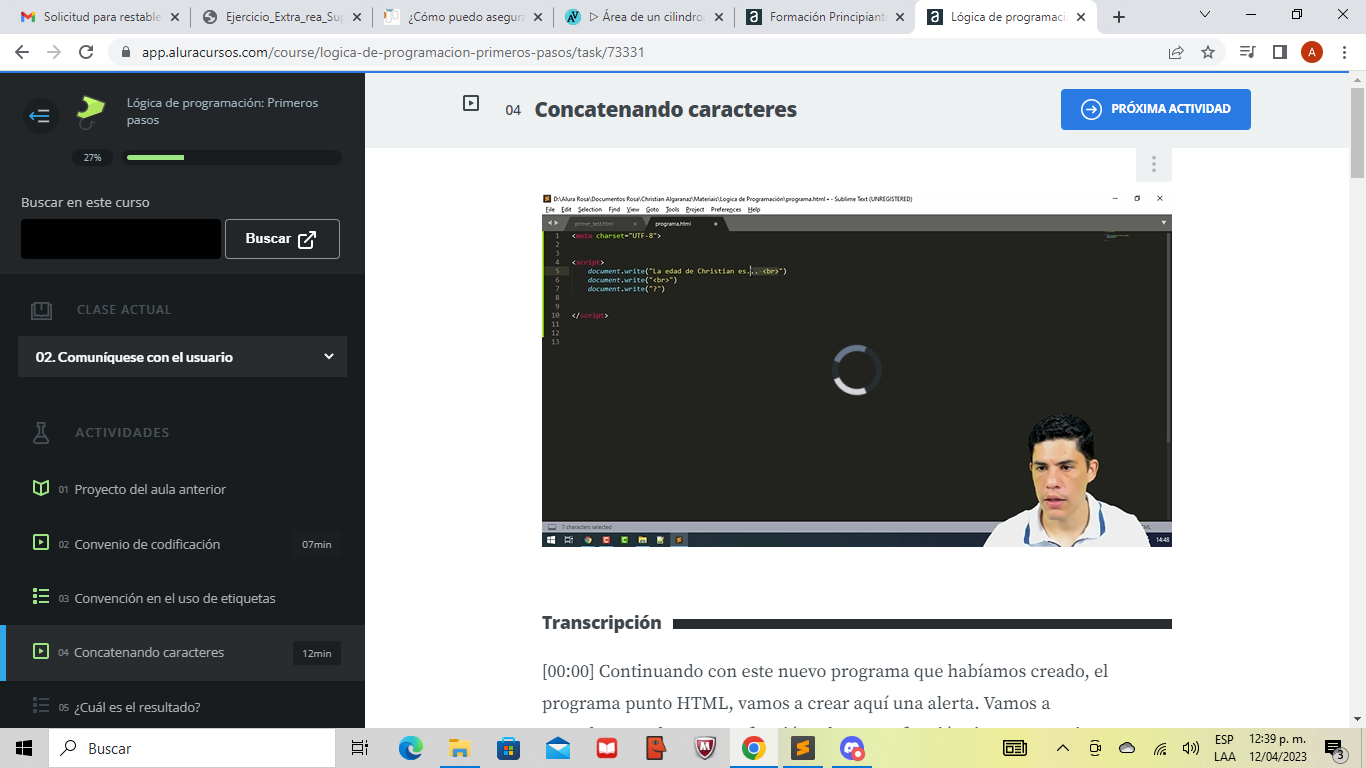View site information lock icon
Screen dimensions: 1366x768
[x=125, y=52]
